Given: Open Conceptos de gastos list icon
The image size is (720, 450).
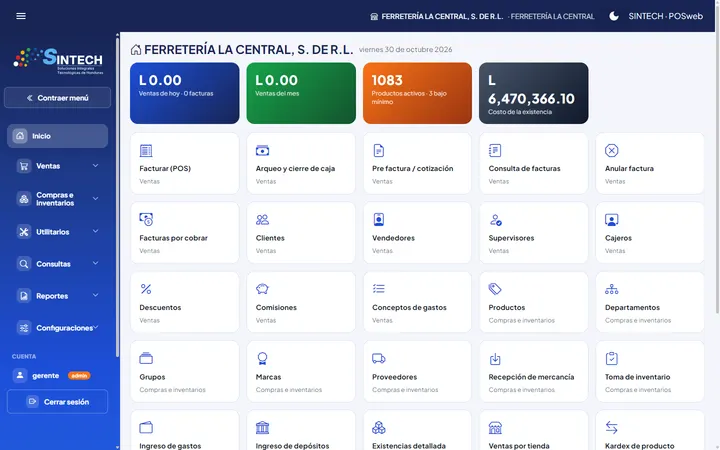Looking at the screenshot, I should [378, 289].
